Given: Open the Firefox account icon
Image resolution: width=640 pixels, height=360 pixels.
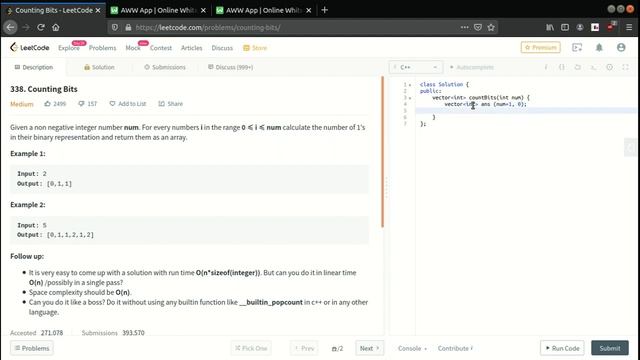Looking at the screenshot, I should pyautogui.click(x=580, y=27).
